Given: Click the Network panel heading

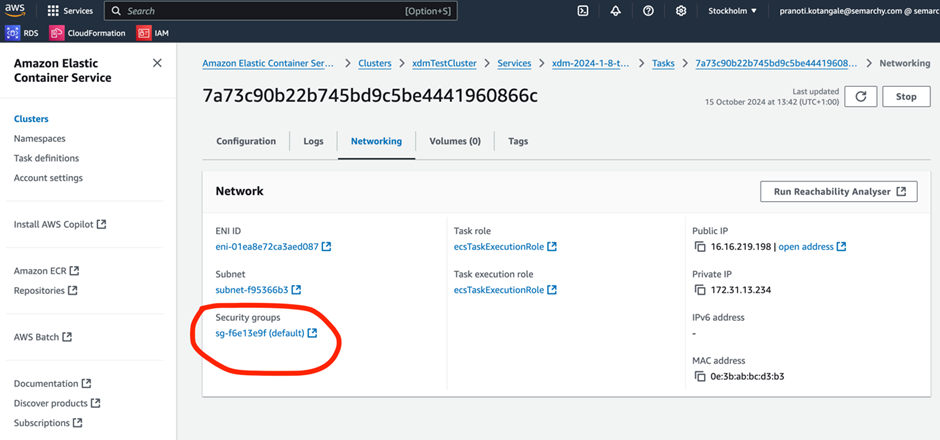Looking at the screenshot, I should pos(239,191).
